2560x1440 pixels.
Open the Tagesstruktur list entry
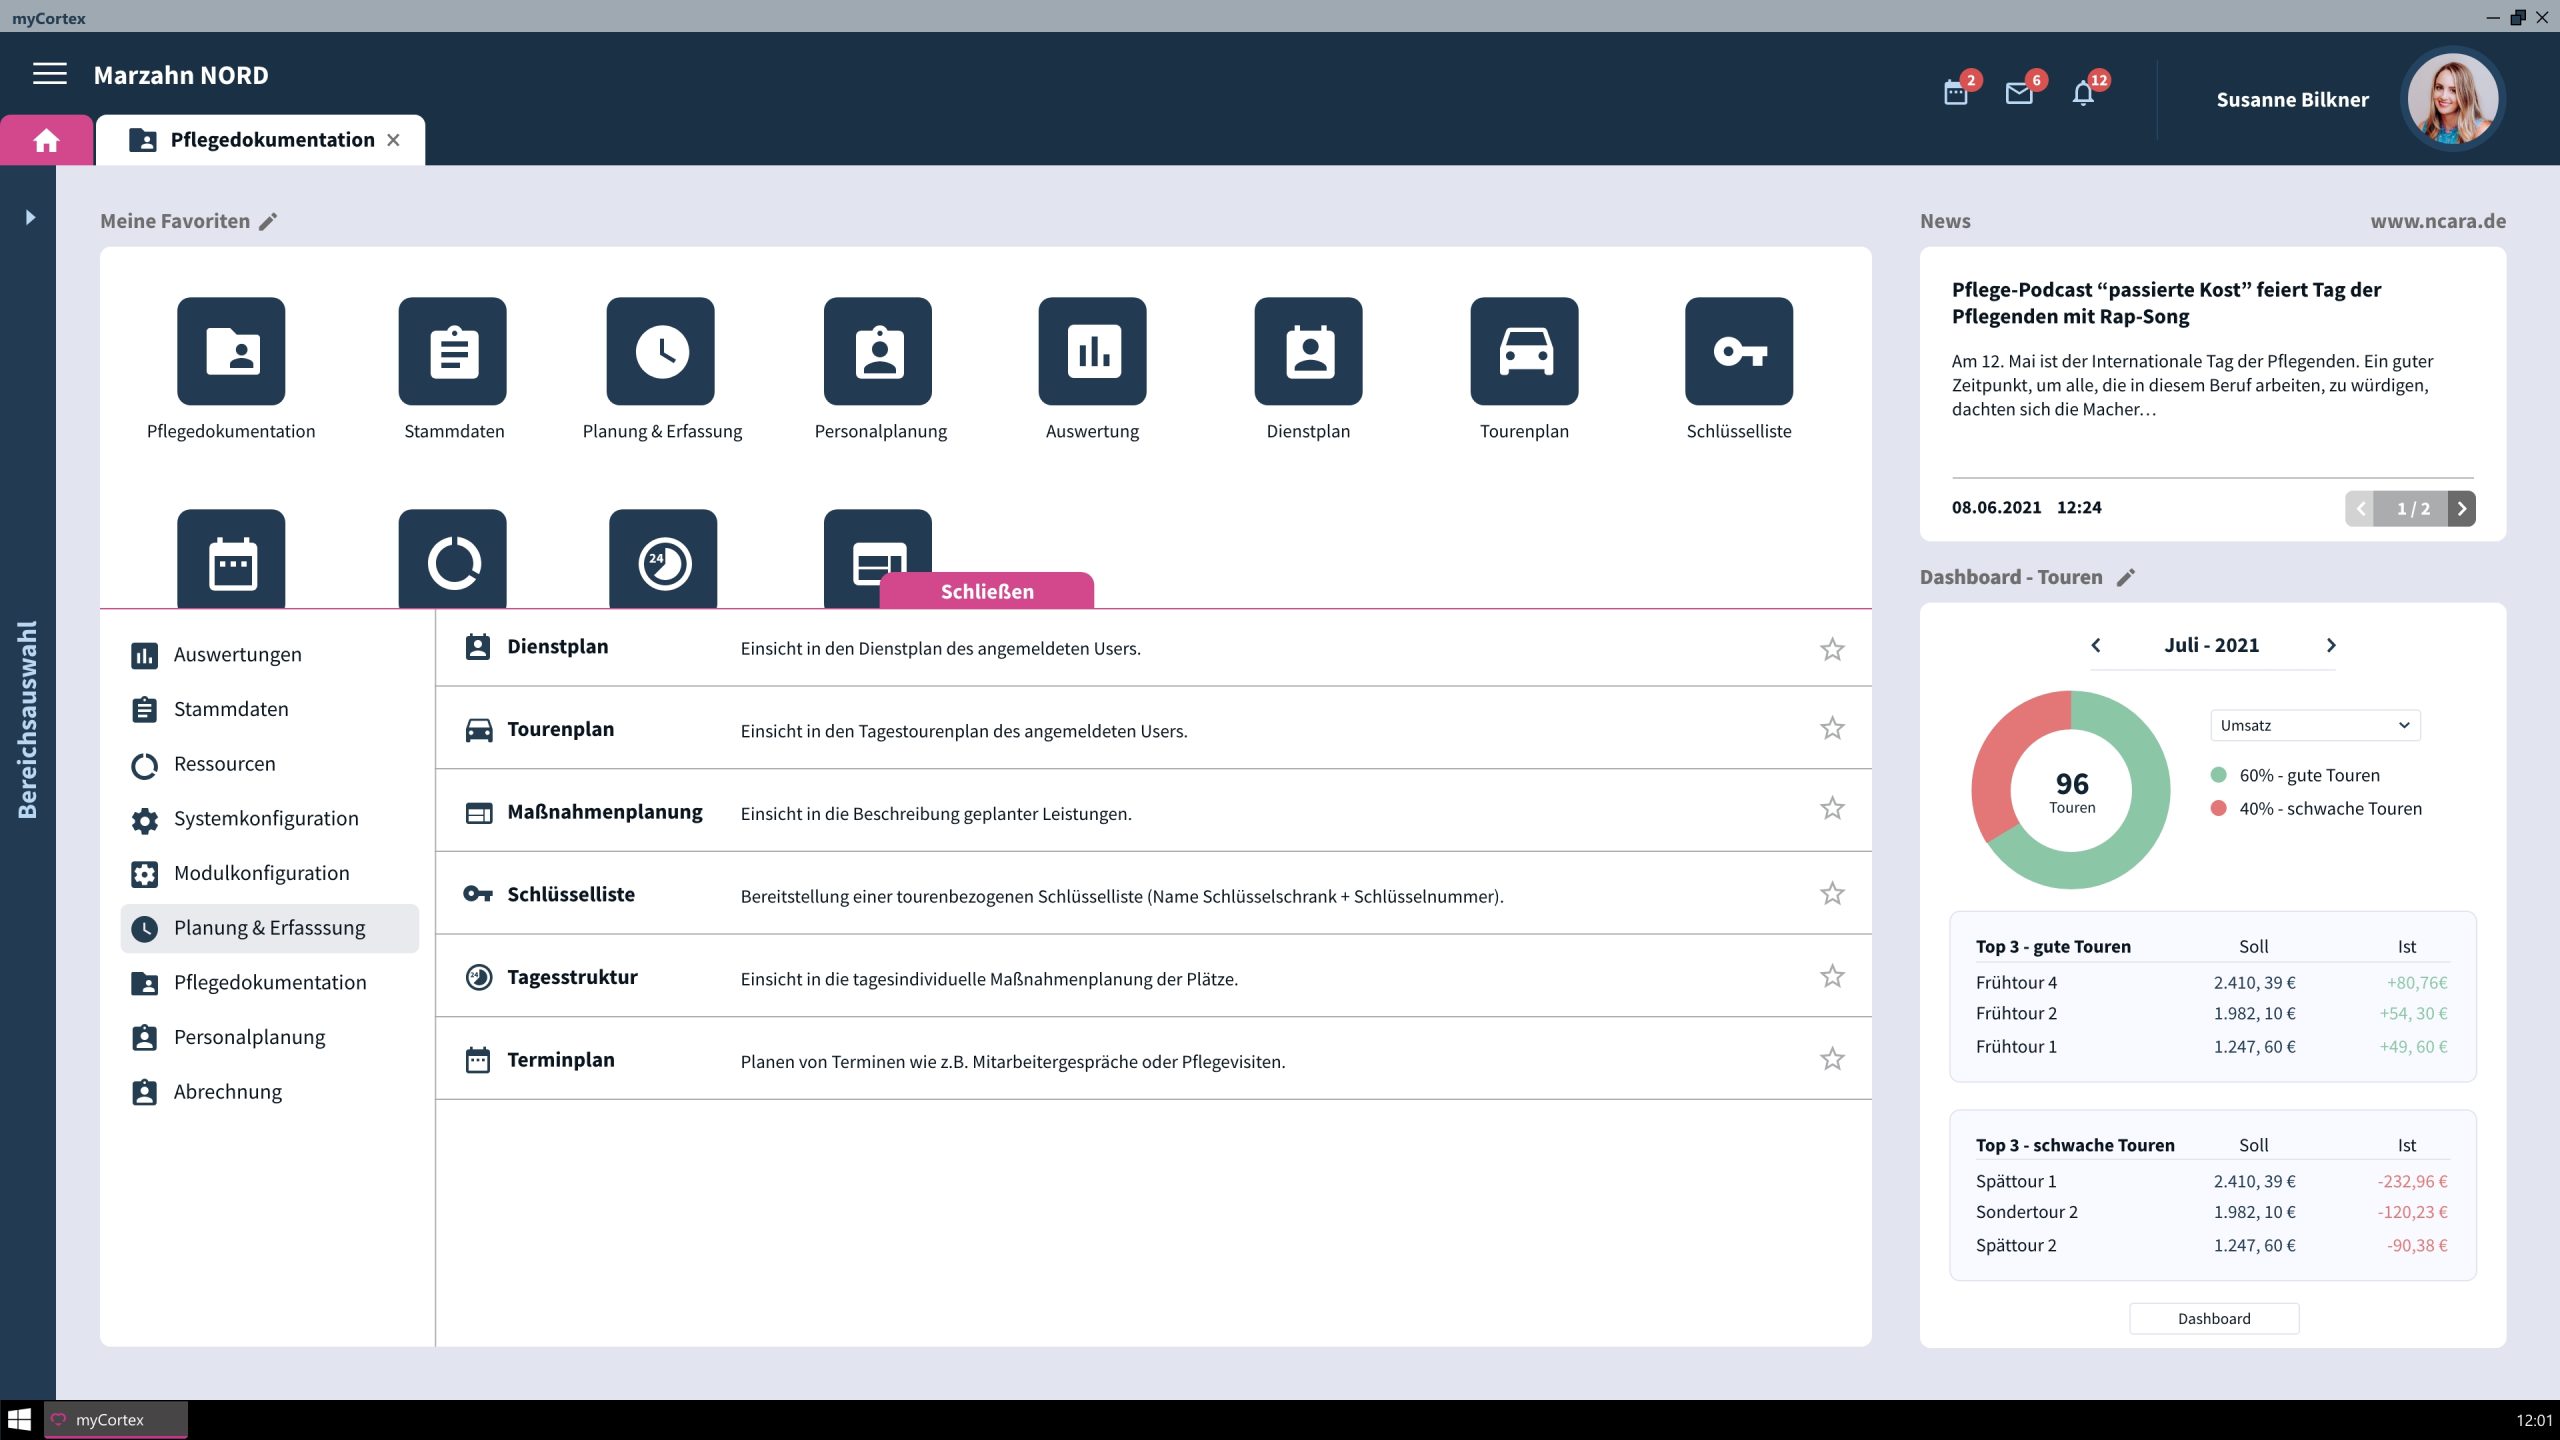(x=1153, y=977)
